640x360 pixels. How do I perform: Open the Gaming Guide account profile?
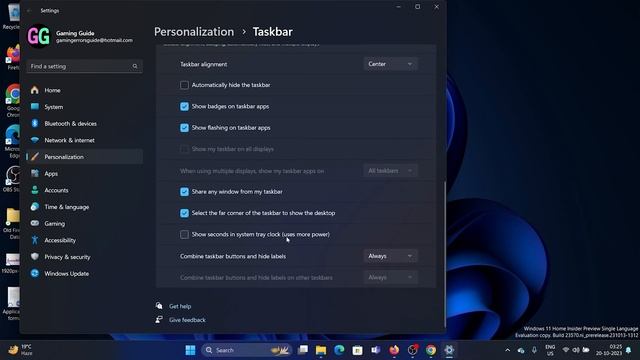tap(80, 36)
